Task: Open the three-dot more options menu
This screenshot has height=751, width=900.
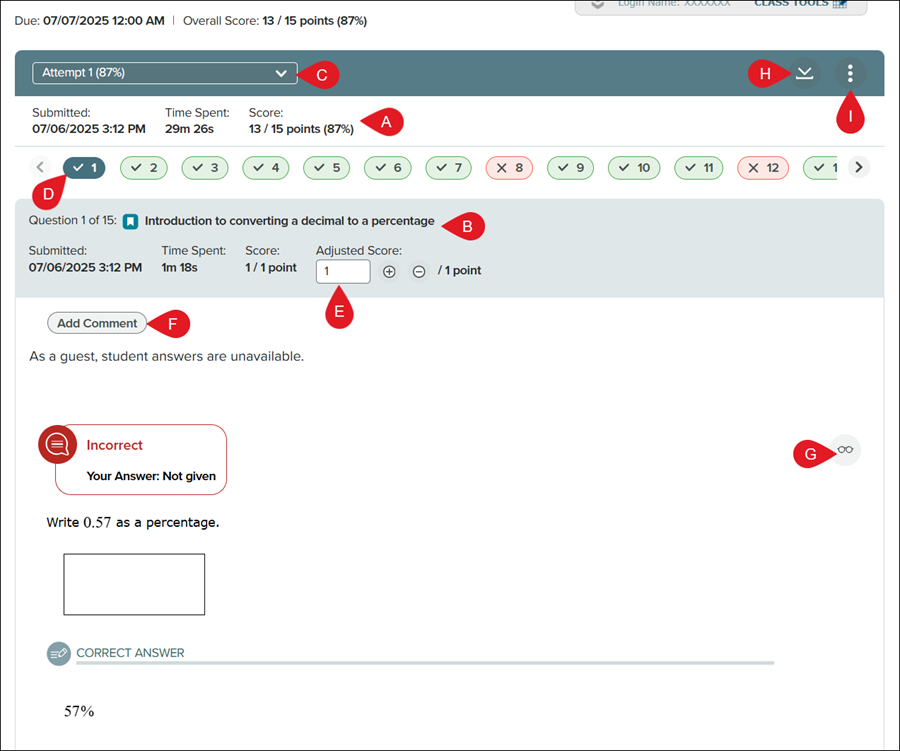Action: [850, 73]
